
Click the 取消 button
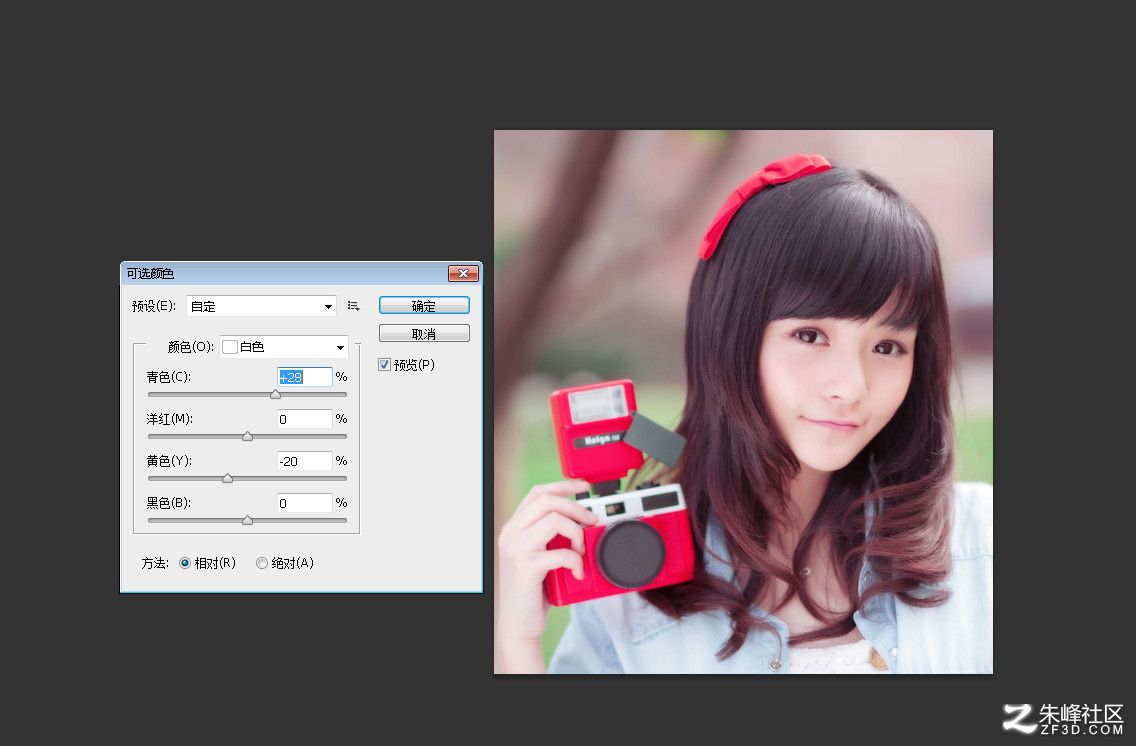click(424, 334)
